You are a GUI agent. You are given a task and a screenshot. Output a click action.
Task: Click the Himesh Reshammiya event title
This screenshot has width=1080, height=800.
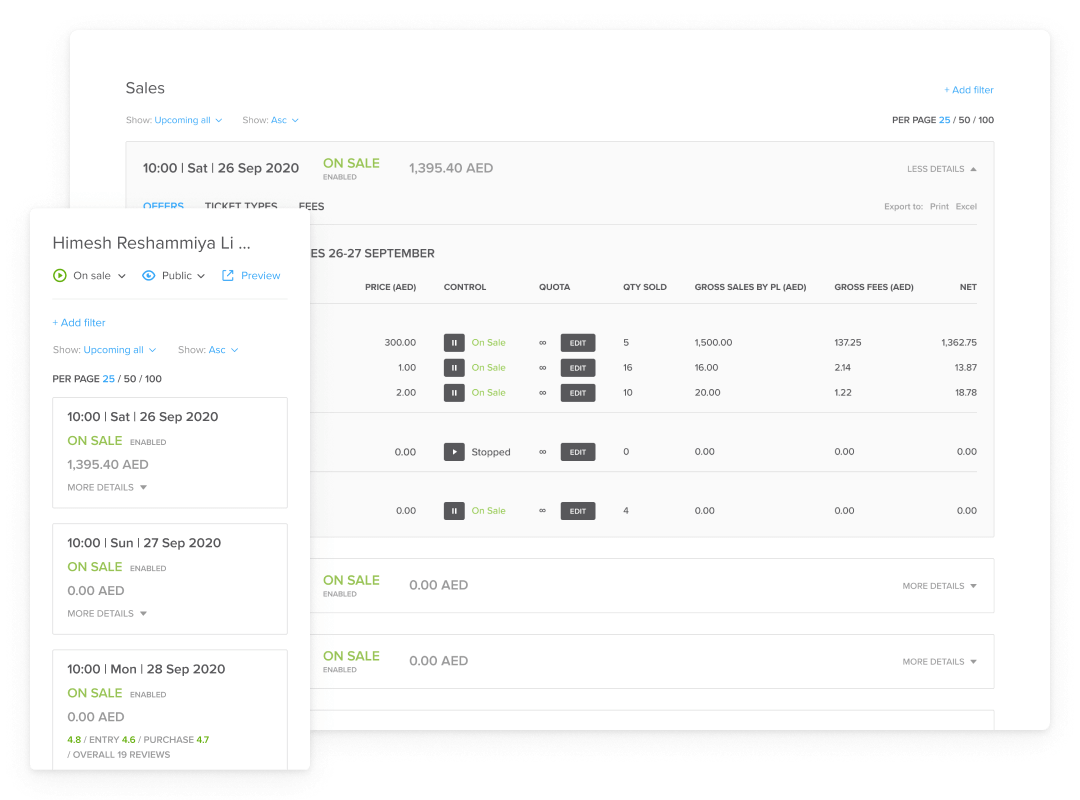pos(152,243)
